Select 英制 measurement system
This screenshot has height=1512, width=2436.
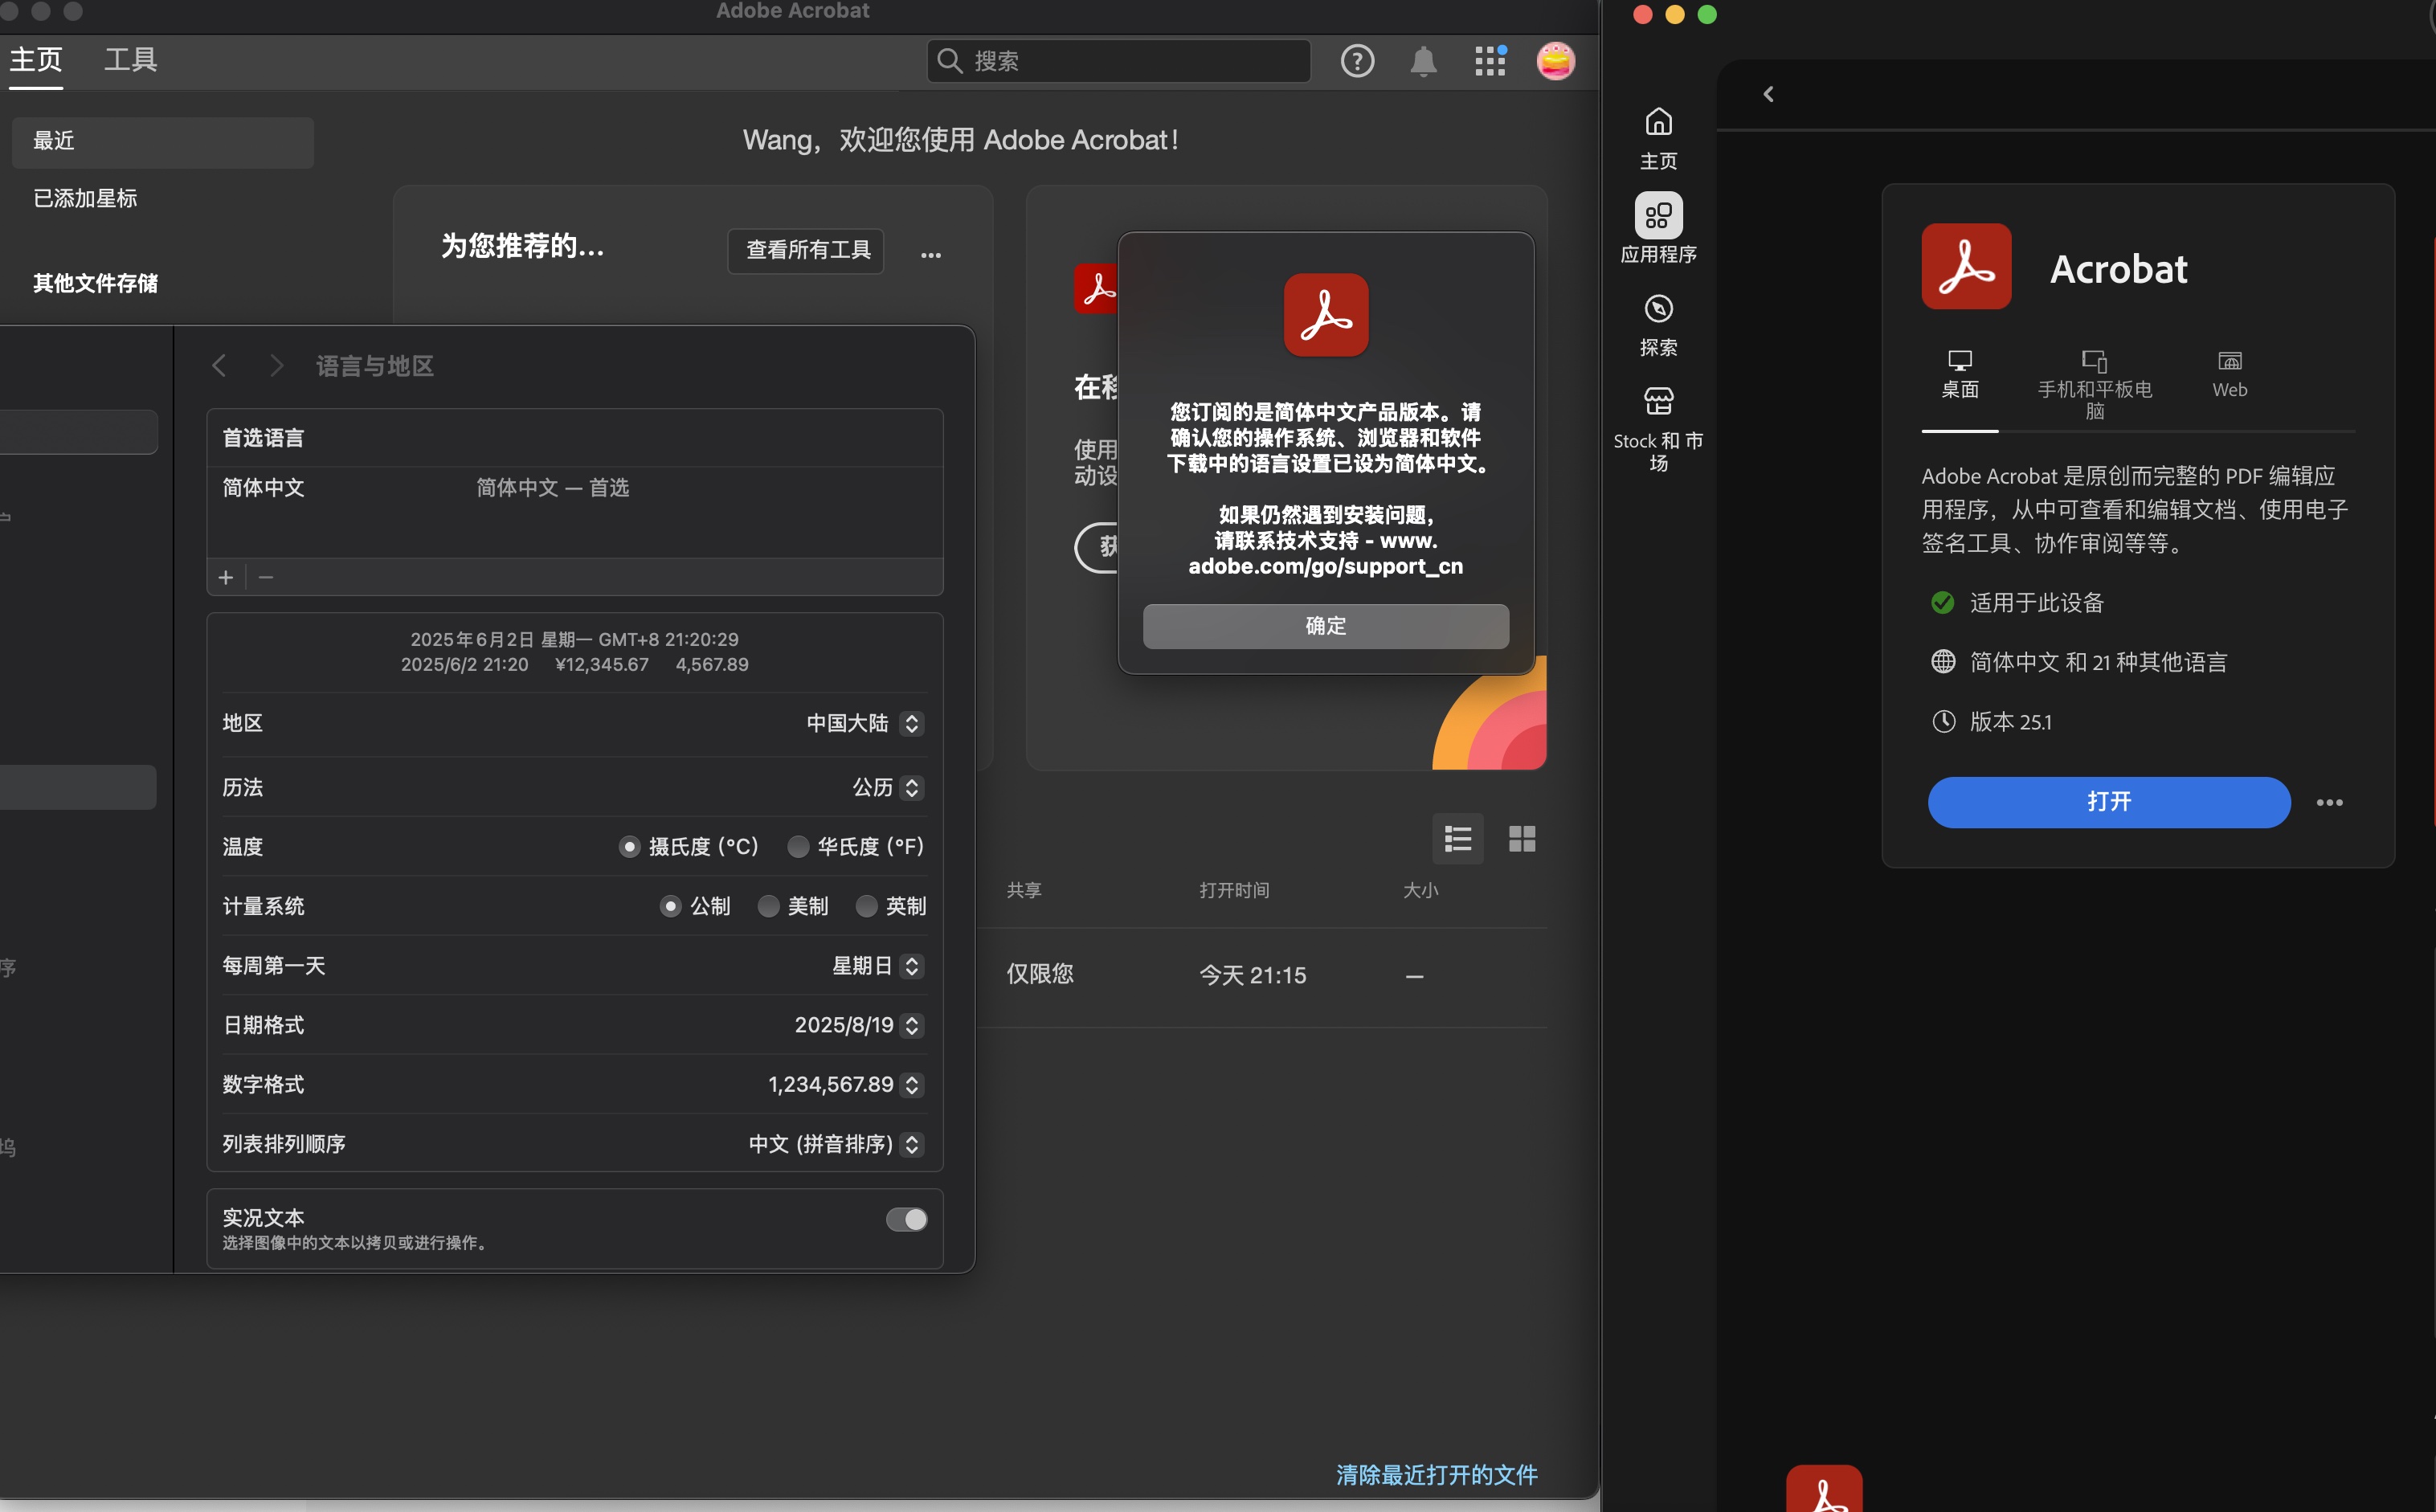(x=866, y=906)
